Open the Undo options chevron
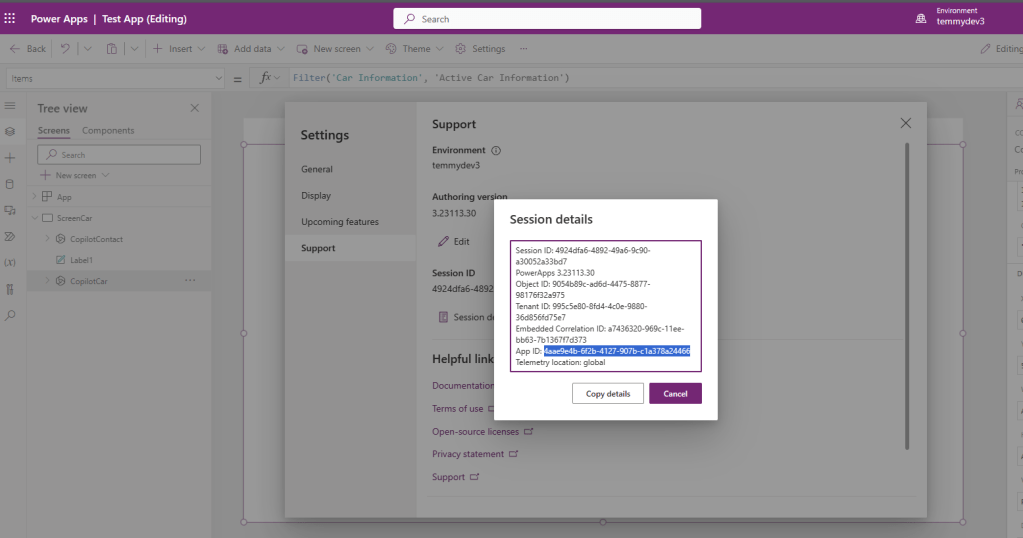 click(x=87, y=49)
